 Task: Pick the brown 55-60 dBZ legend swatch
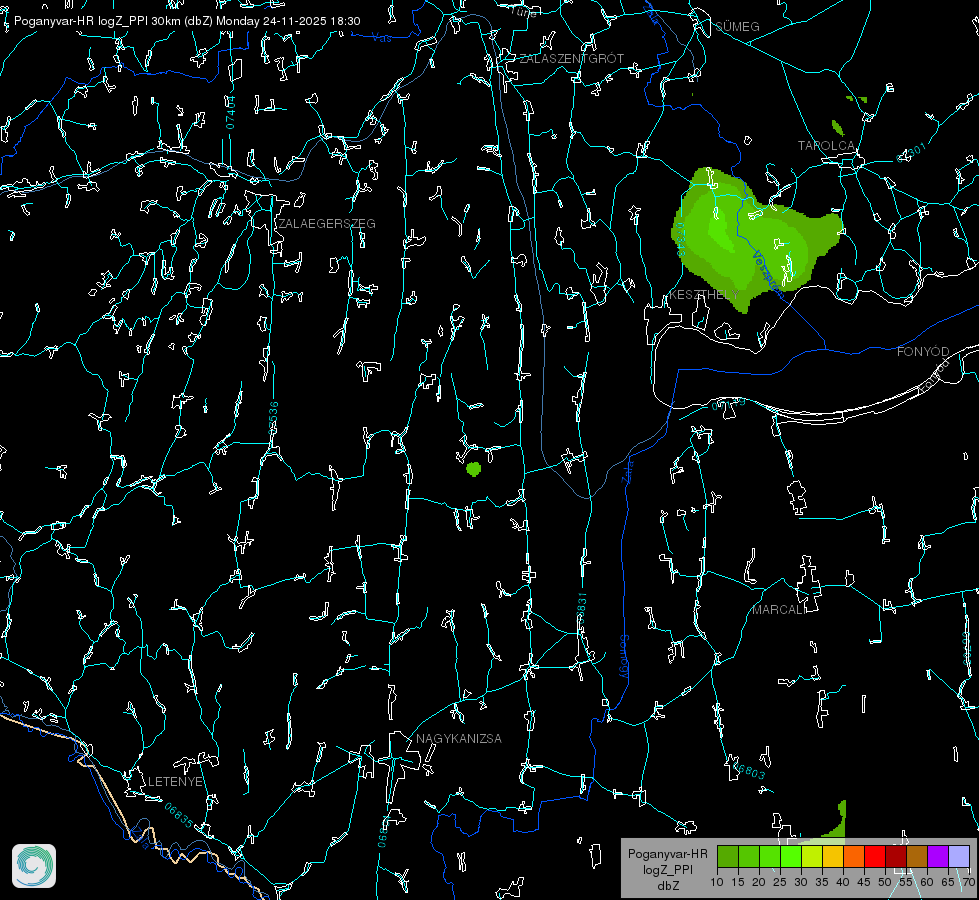click(x=917, y=856)
